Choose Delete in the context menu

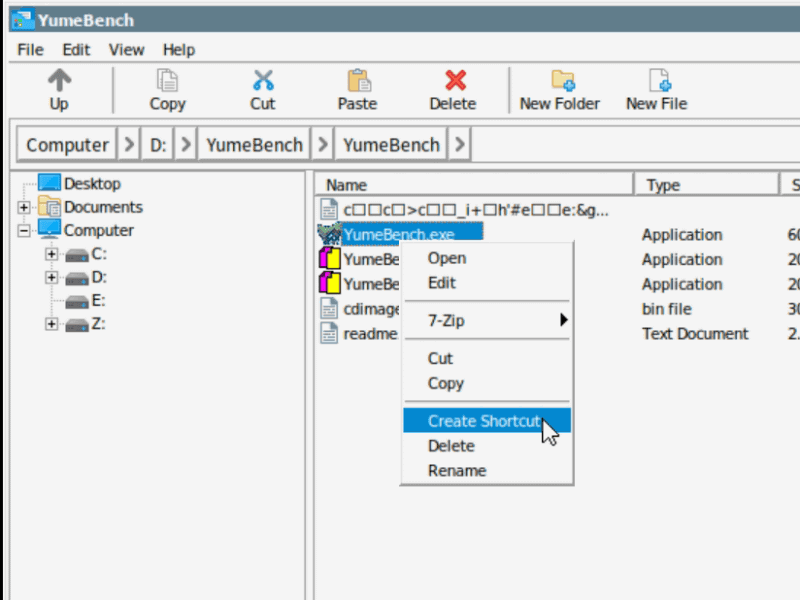pos(487,446)
